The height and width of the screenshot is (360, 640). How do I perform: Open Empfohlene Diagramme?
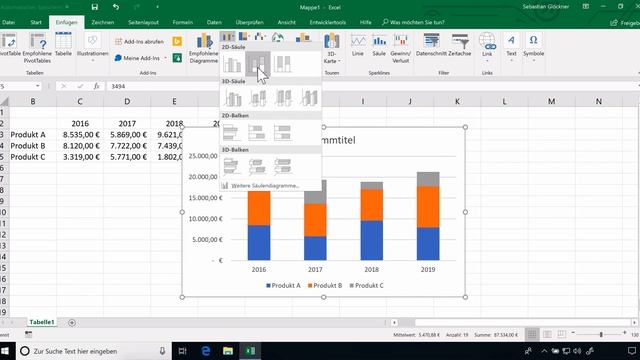(204, 48)
